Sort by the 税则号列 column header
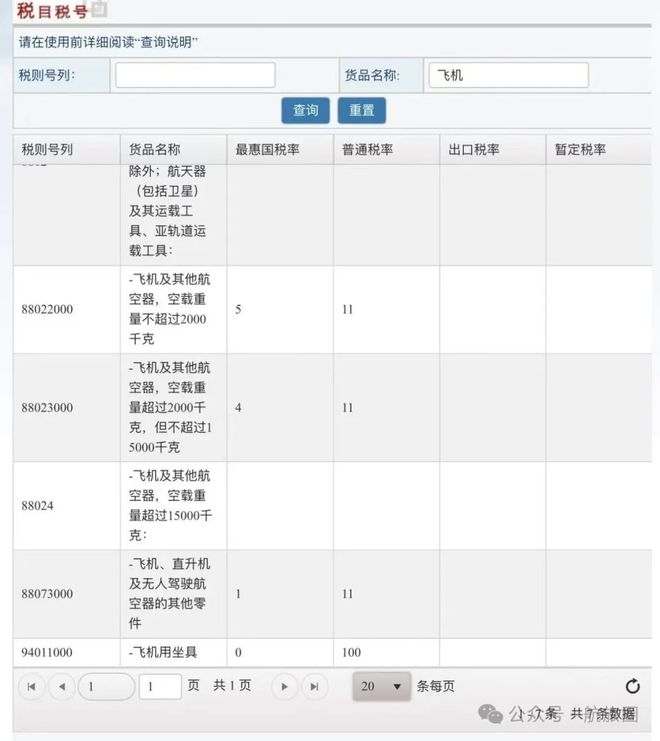The height and width of the screenshot is (741, 660). coord(48,150)
